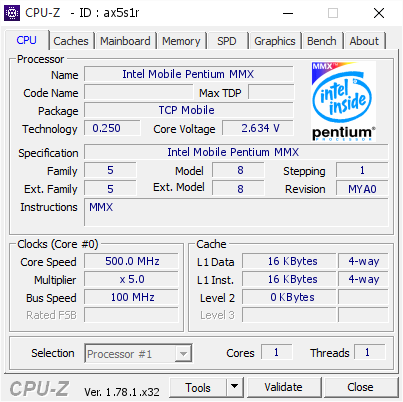Switch to the Caches tab
403x402 pixels.
71,41
